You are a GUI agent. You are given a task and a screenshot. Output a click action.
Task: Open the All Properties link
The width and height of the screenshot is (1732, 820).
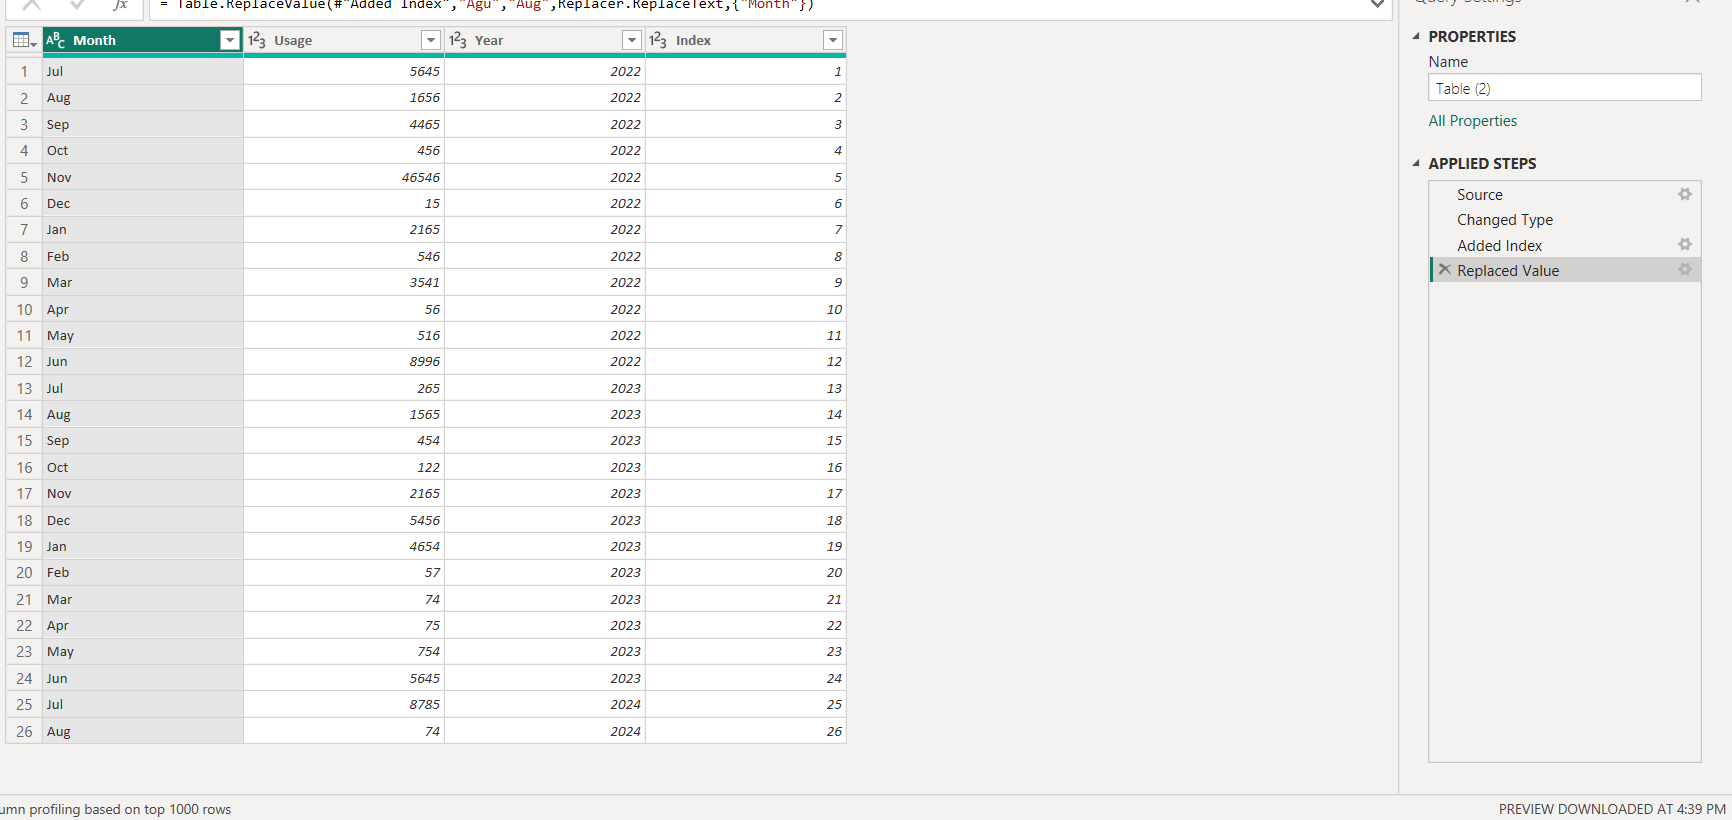(x=1472, y=121)
